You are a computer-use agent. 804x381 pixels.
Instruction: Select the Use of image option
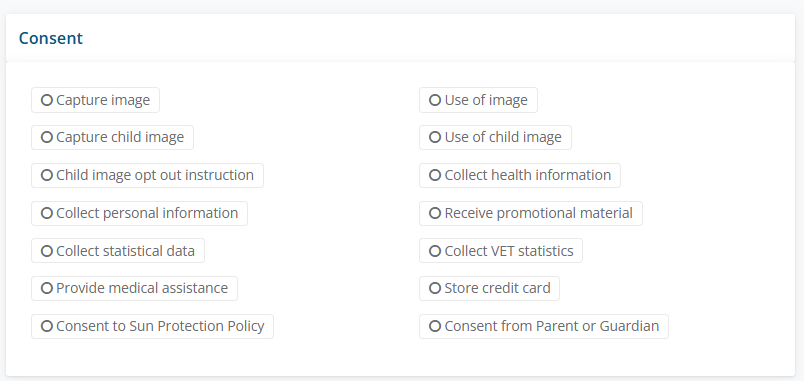[478, 100]
